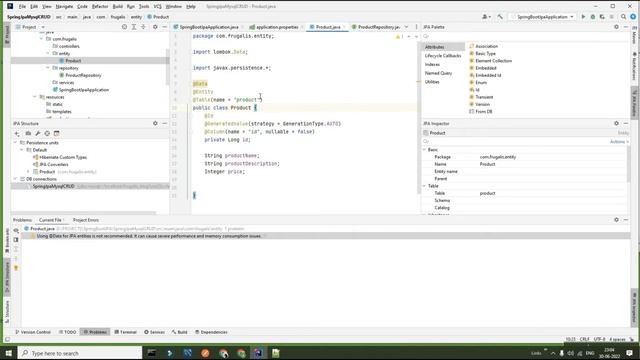Open the Actions dropdown in JPA Inspector
Screen dimensions: 640x360
coord(619,142)
